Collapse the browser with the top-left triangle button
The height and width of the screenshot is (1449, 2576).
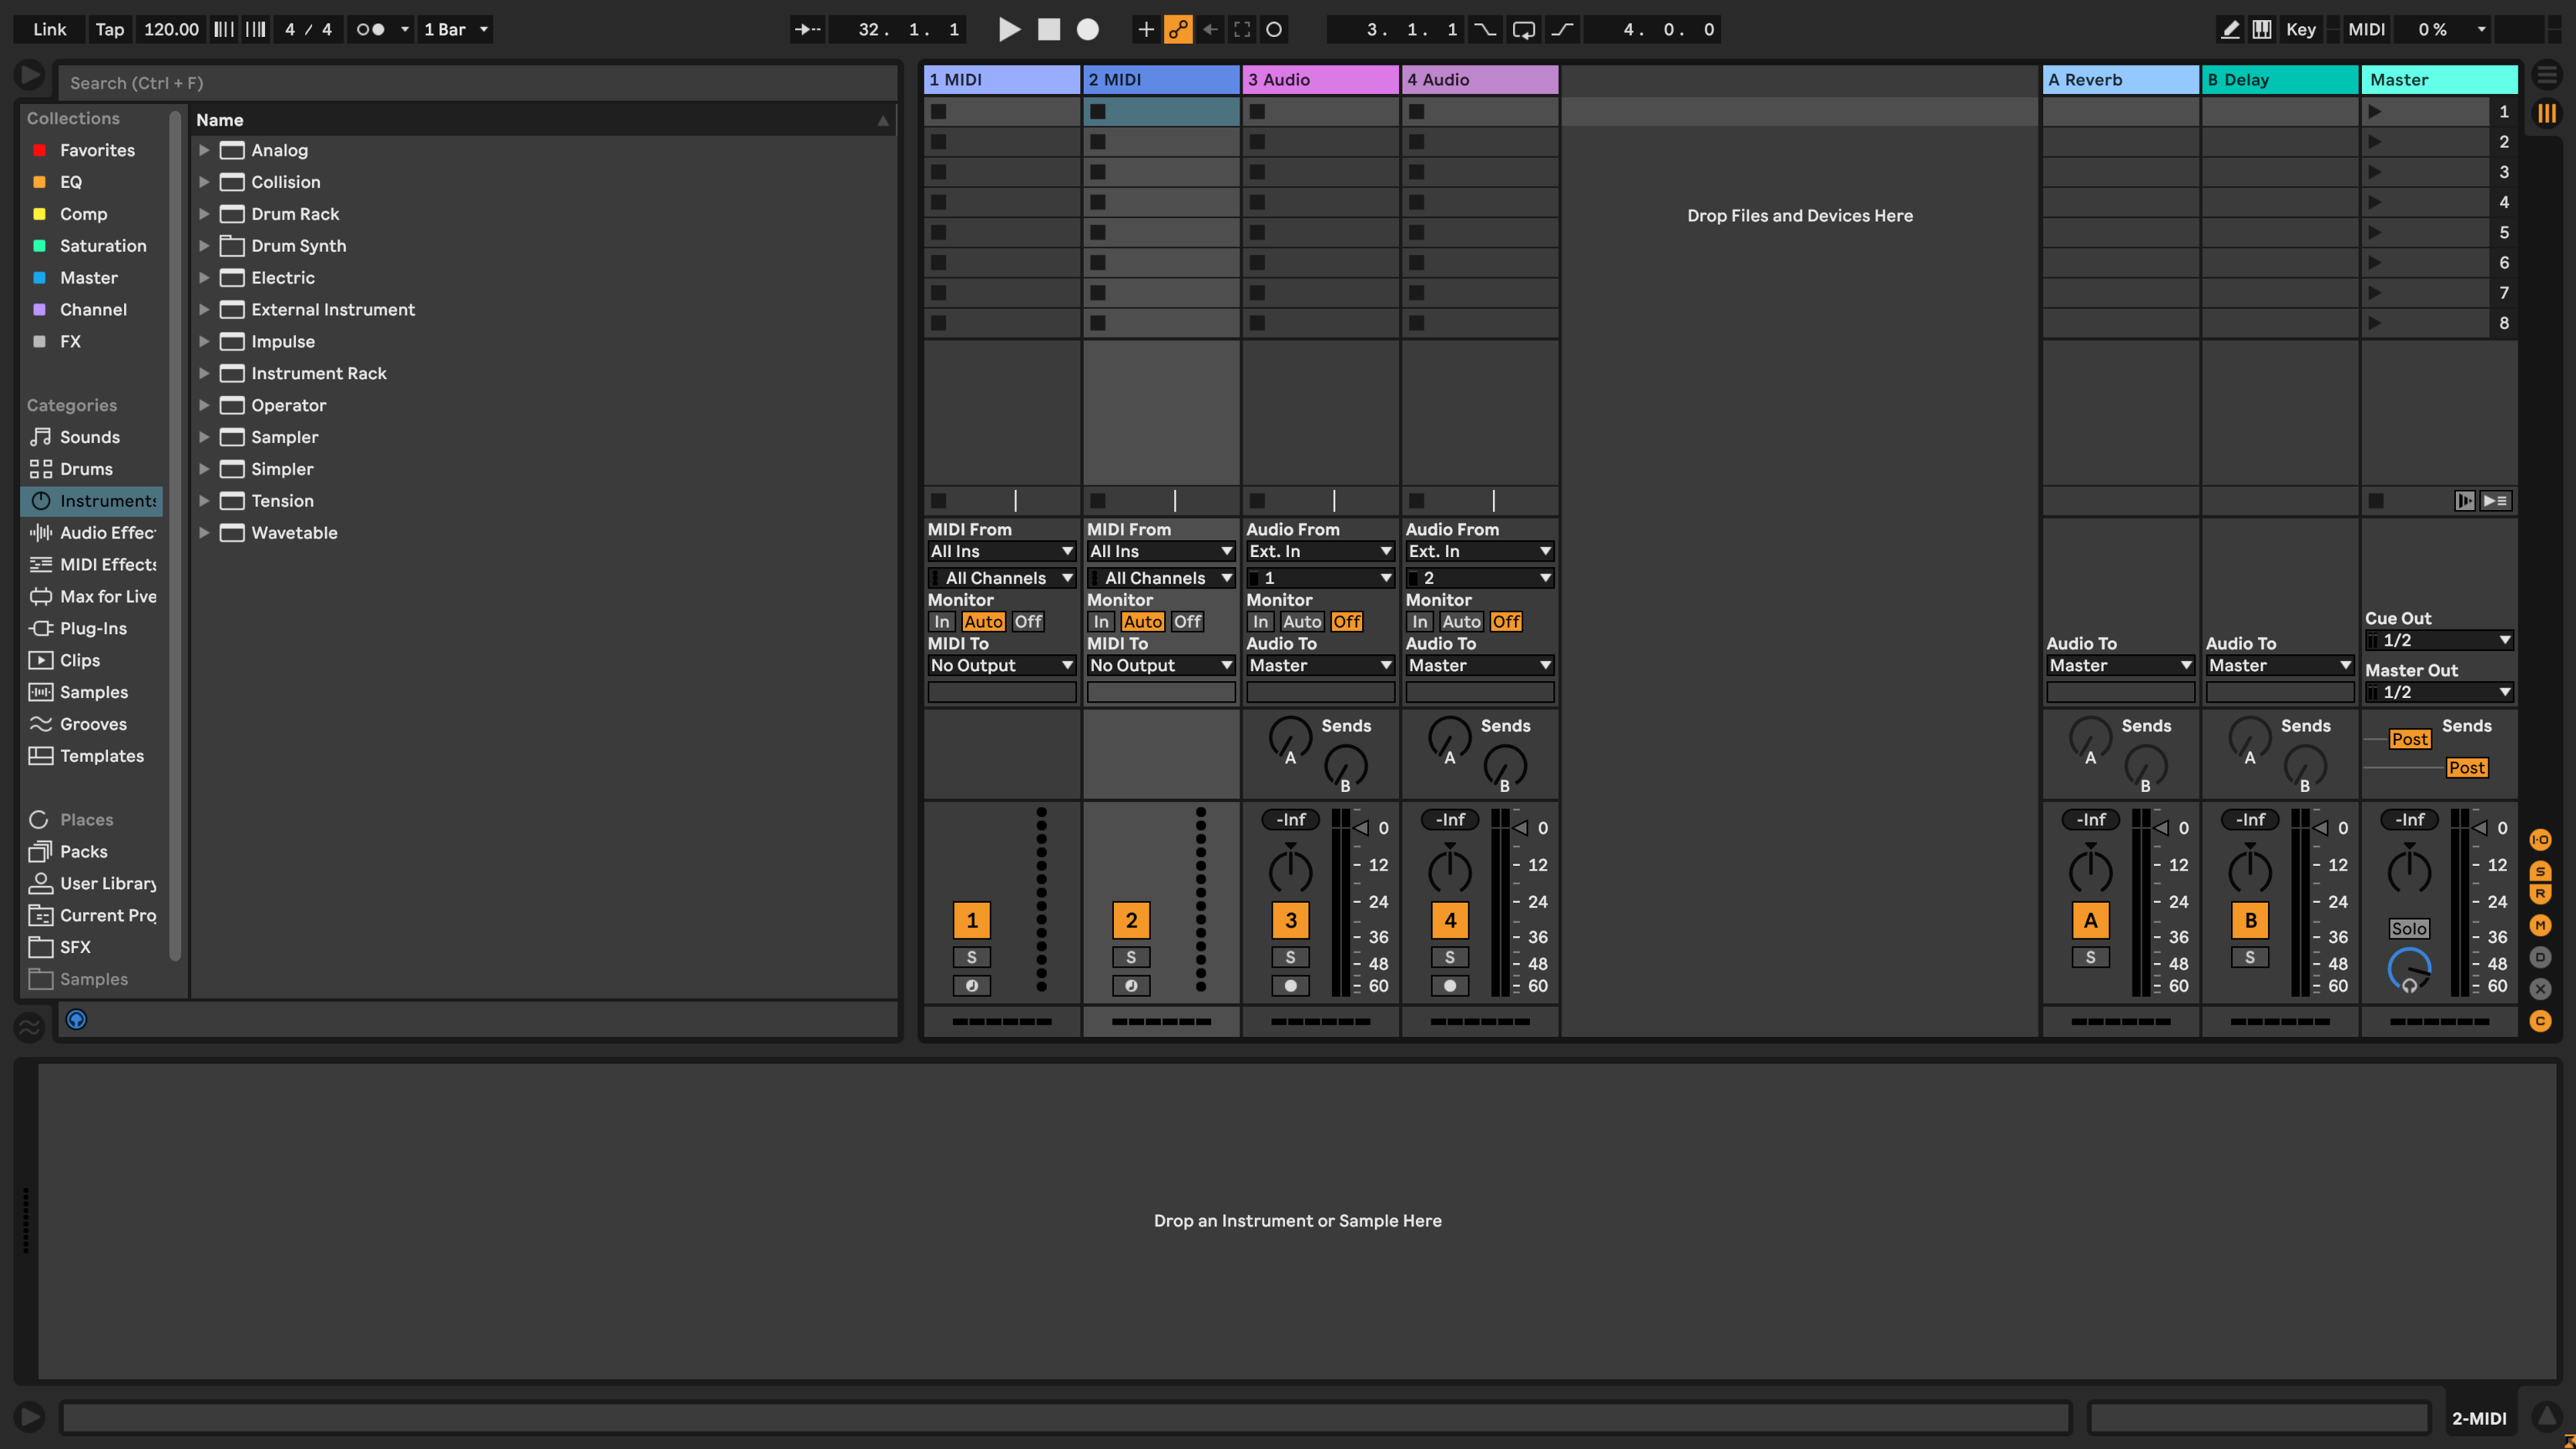[29, 75]
